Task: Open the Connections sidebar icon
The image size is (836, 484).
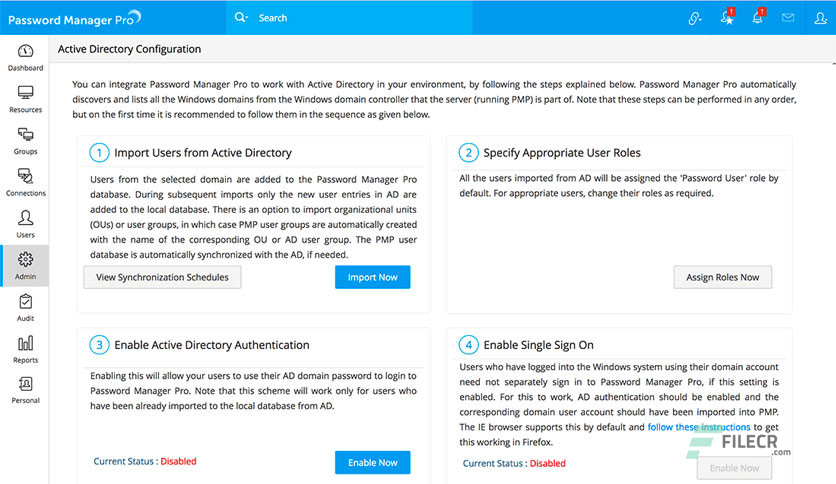Action: [25, 176]
